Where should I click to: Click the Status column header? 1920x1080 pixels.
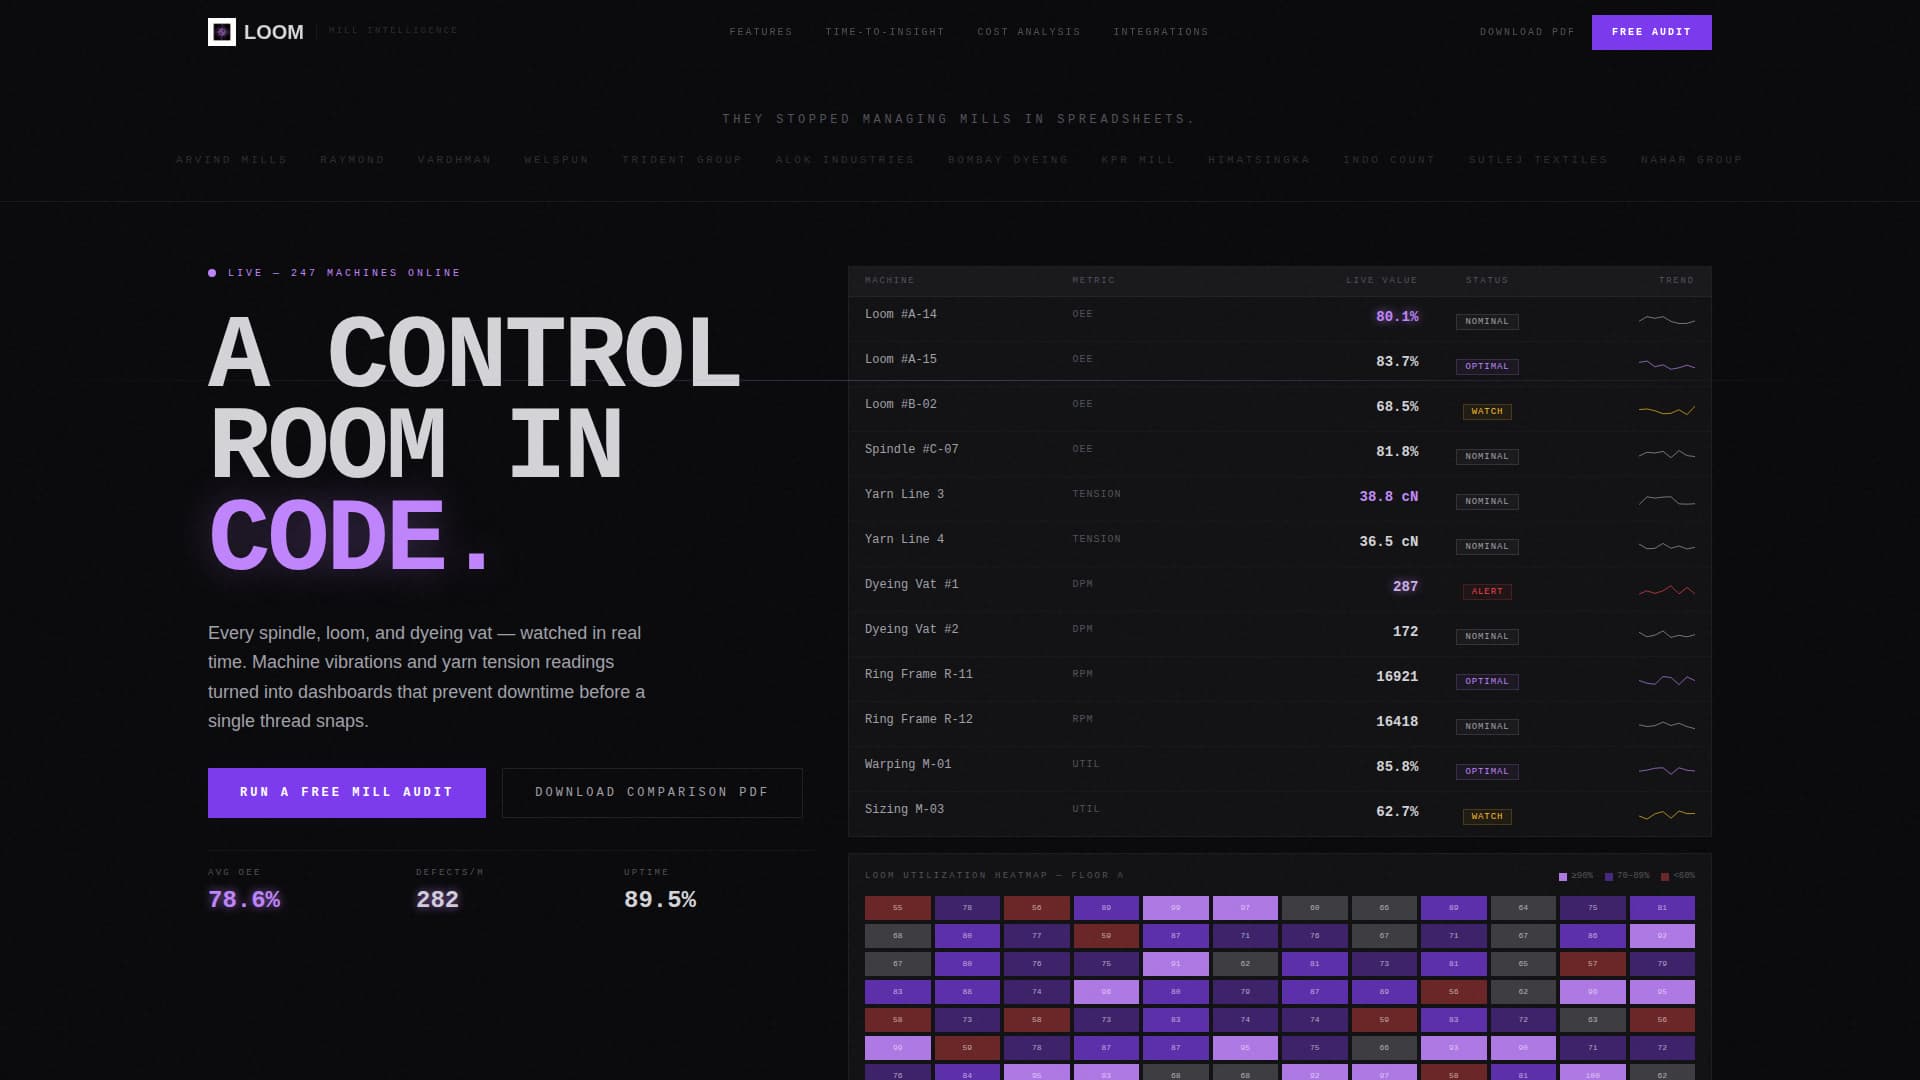pos(1487,281)
